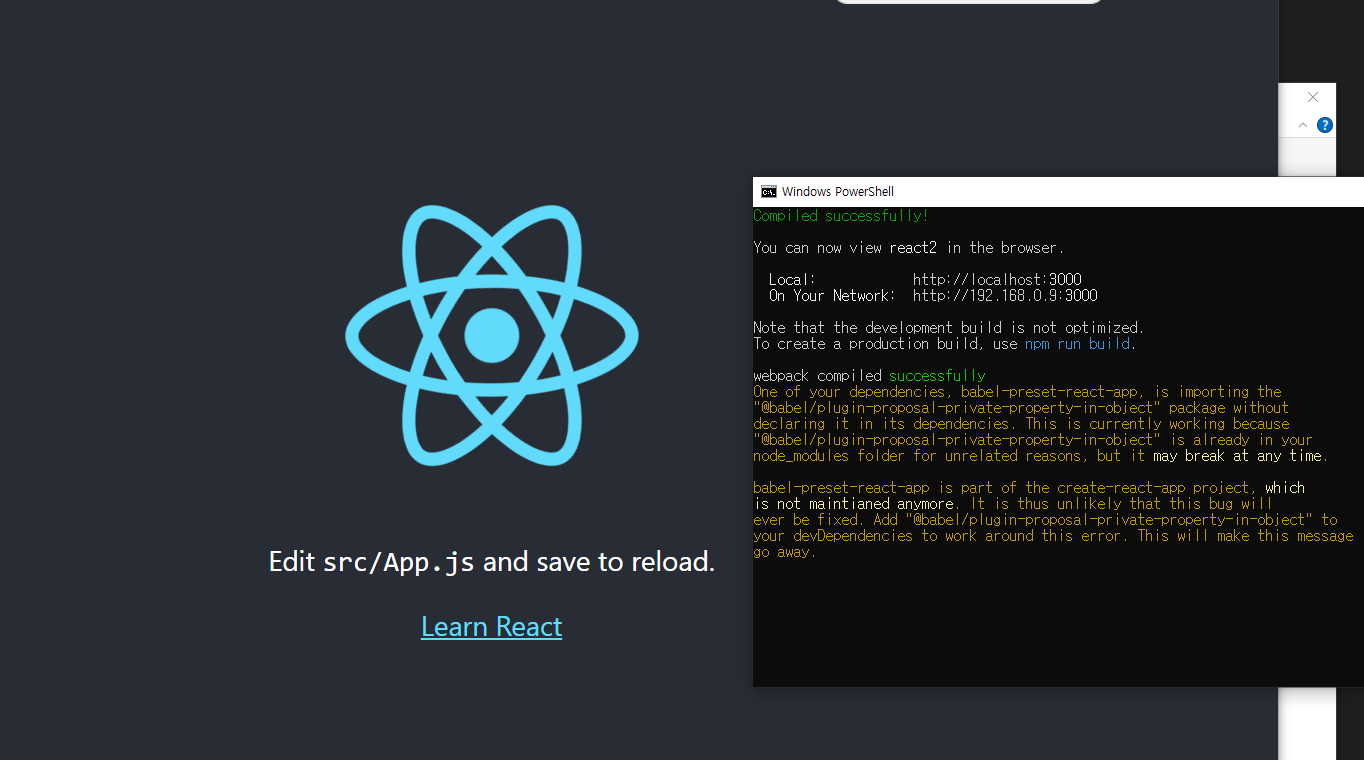The height and width of the screenshot is (760, 1364).
Task: Click the http://localhost:3000 address in terminal
Action: click(997, 280)
